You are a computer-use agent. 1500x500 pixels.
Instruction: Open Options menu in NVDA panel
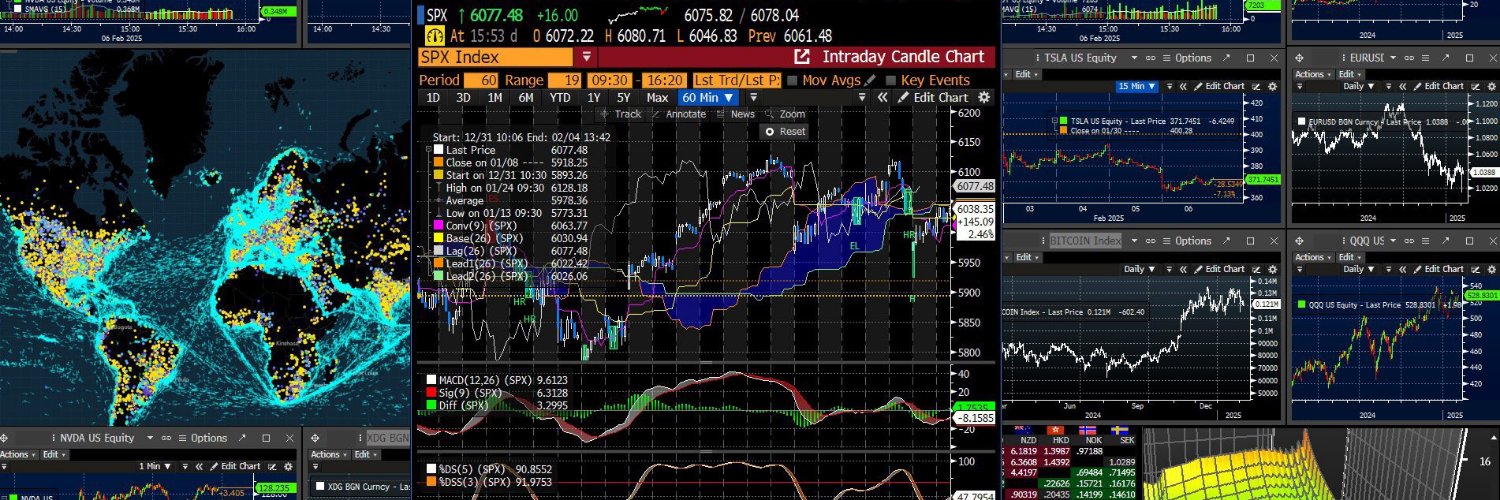203,438
